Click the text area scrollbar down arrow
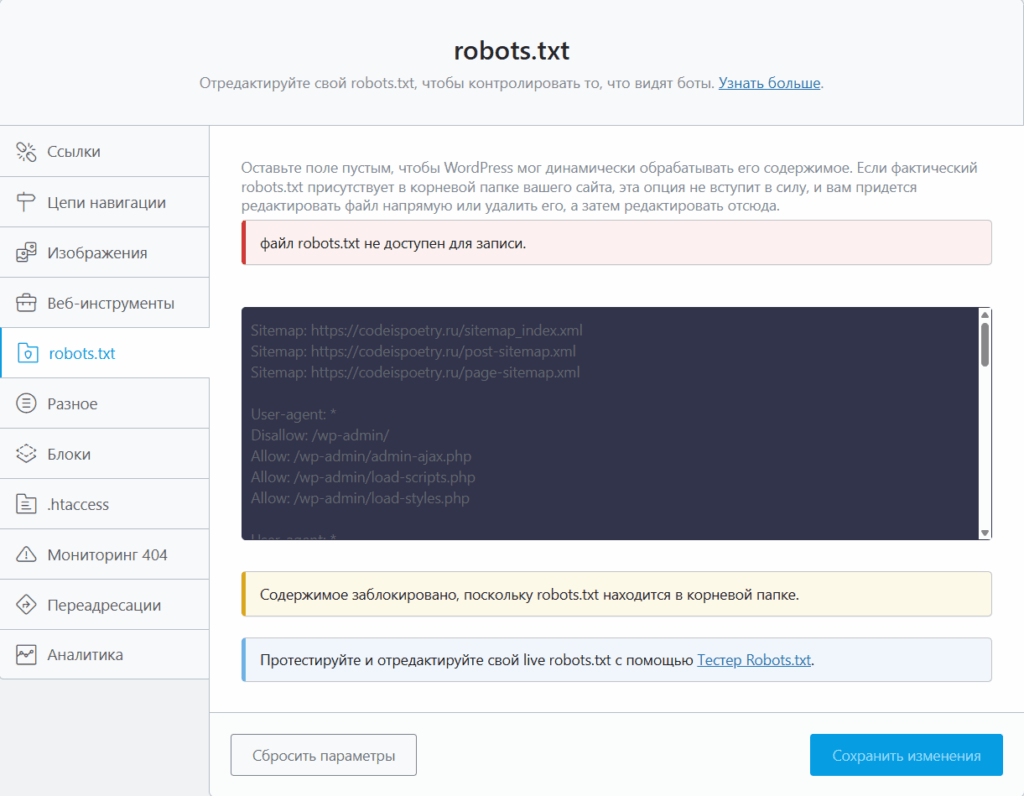Image resolution: width=1024 pixels, height=796 pixels. click(x=984, y=532)
